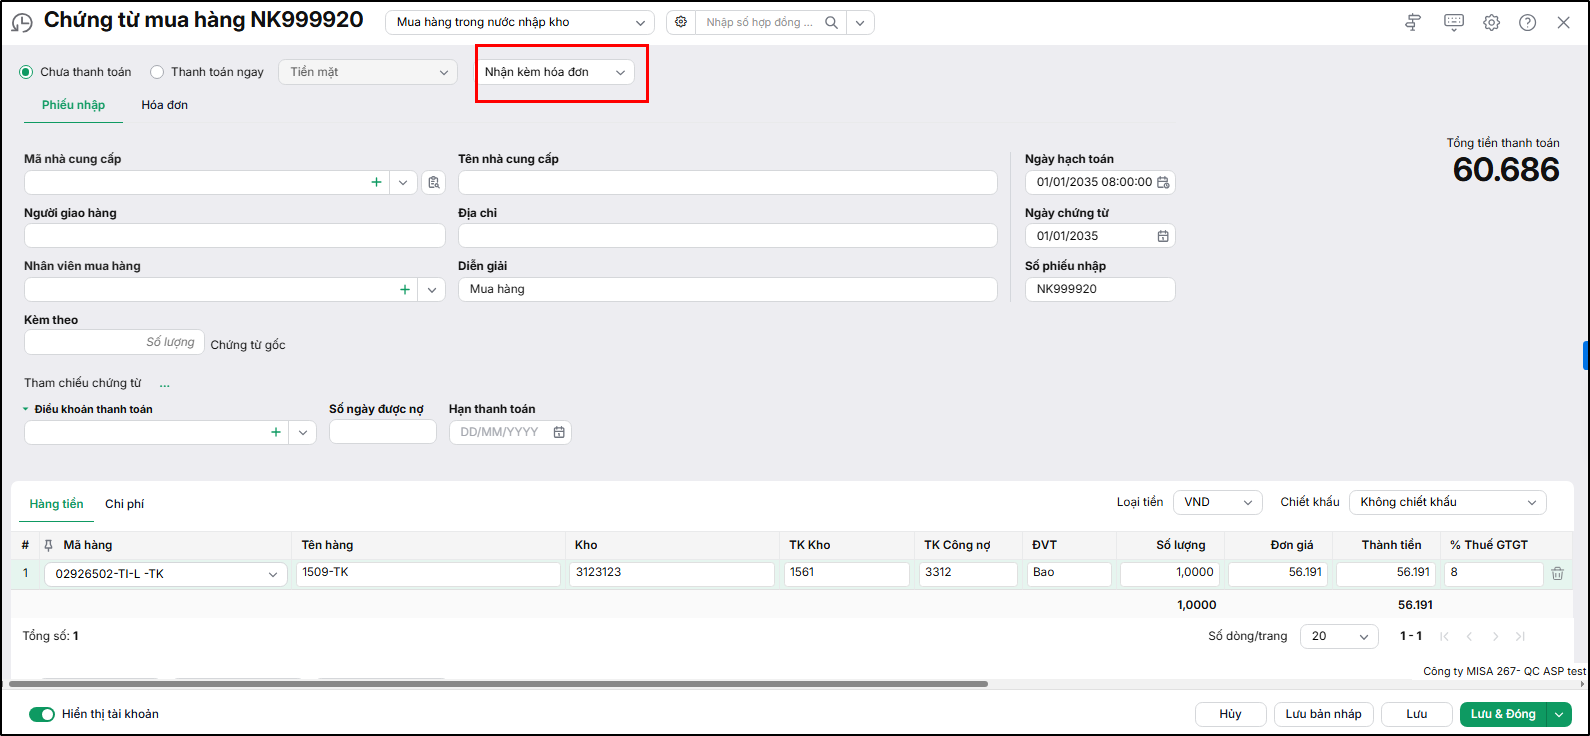Focus the Số ngày được nợ field

tap(383, 432)
